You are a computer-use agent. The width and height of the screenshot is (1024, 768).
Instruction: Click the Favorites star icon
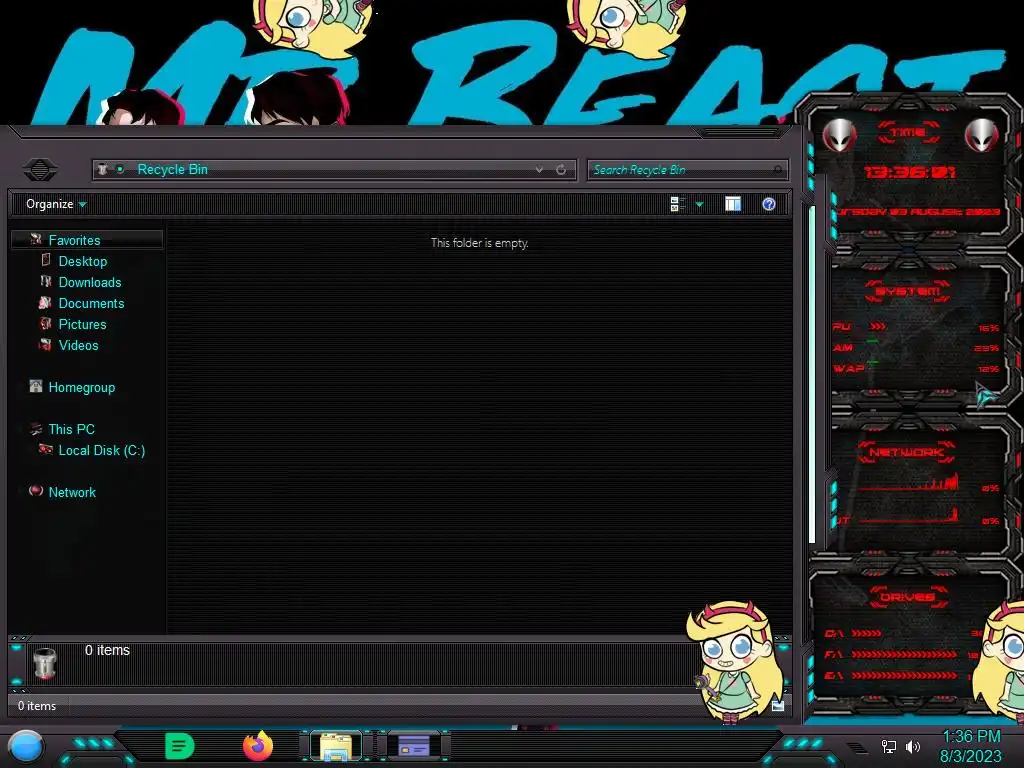[36, 240]
